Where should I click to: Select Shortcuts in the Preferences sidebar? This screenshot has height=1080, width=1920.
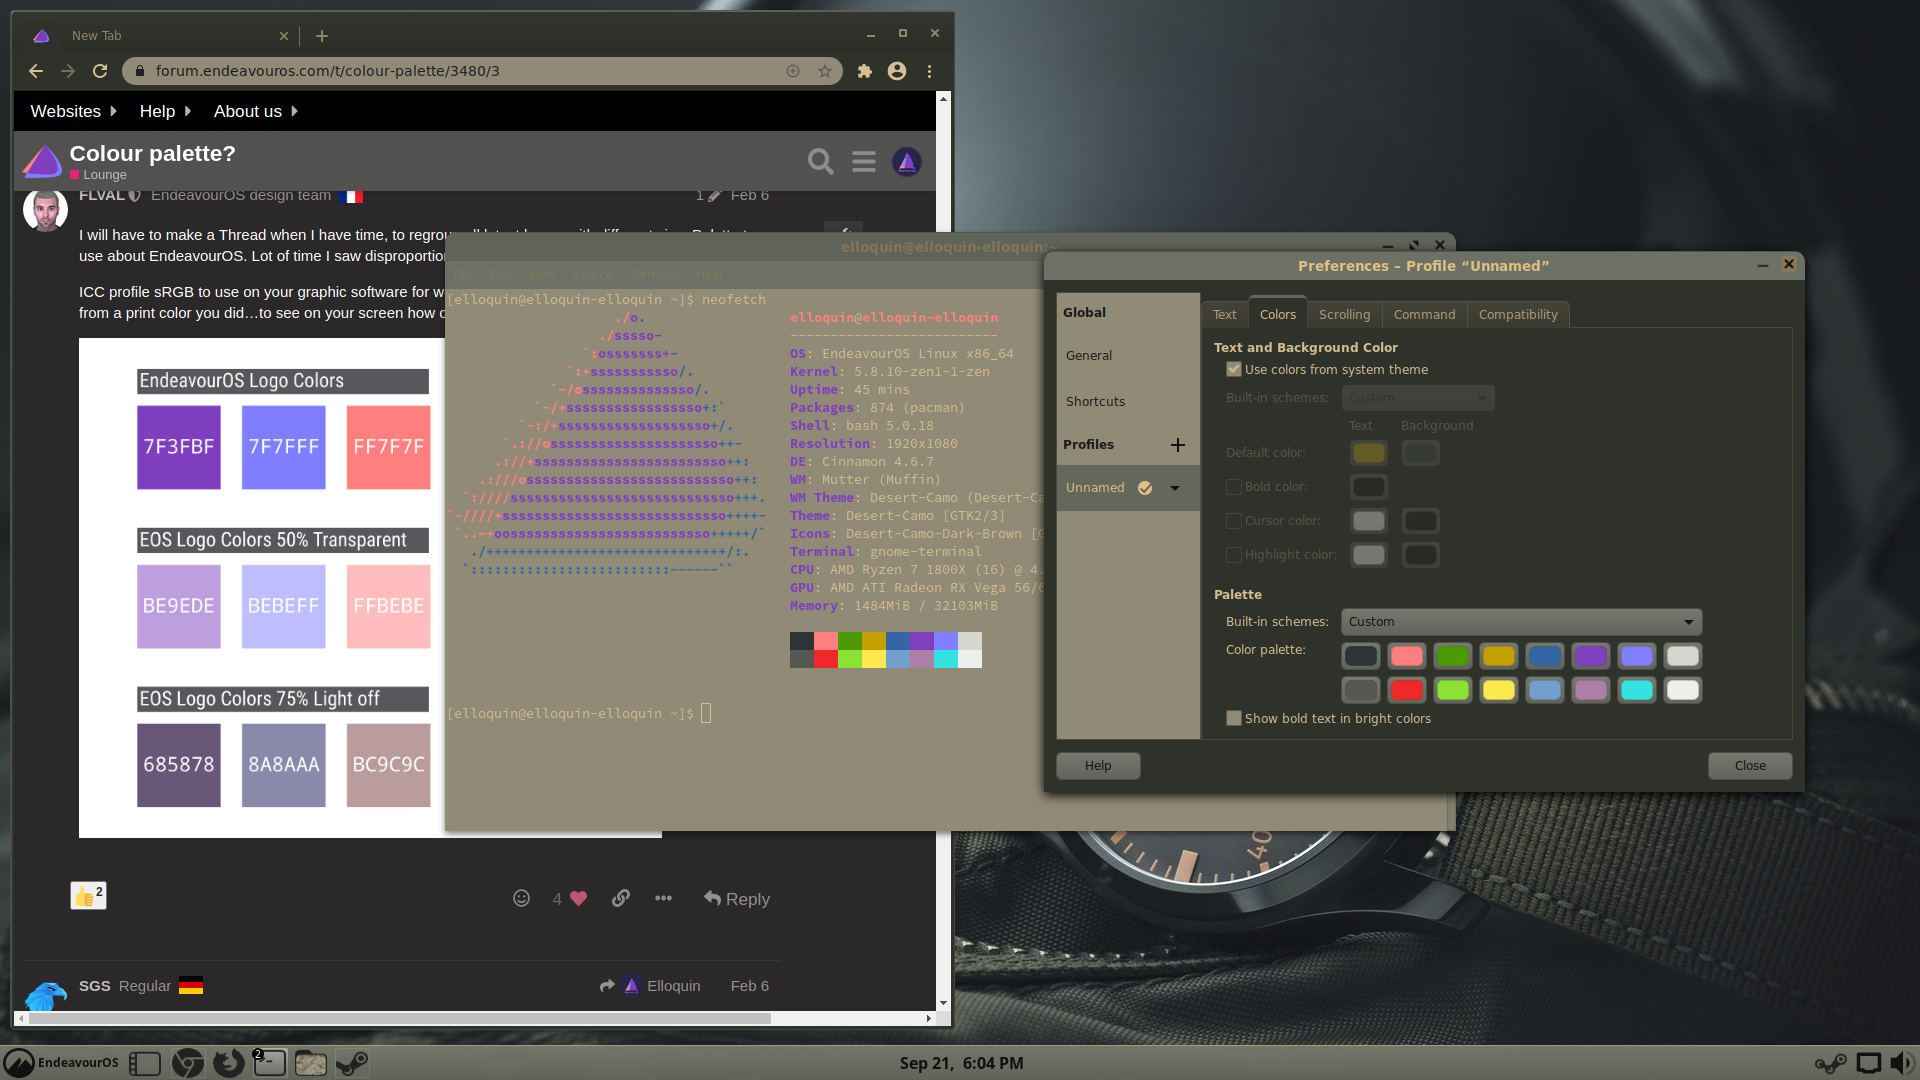coord(1095,401)
